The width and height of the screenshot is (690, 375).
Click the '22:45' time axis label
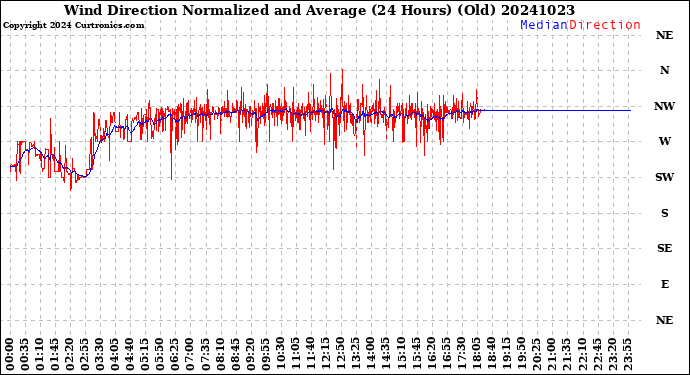597,354
